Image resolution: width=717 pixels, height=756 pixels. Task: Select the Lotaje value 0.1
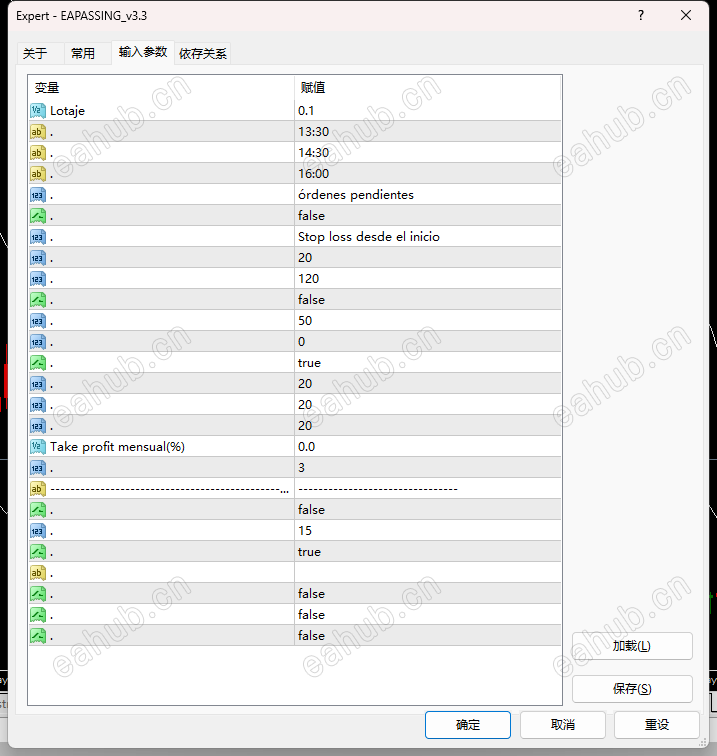pyautogui.click(x=428, y=110)
